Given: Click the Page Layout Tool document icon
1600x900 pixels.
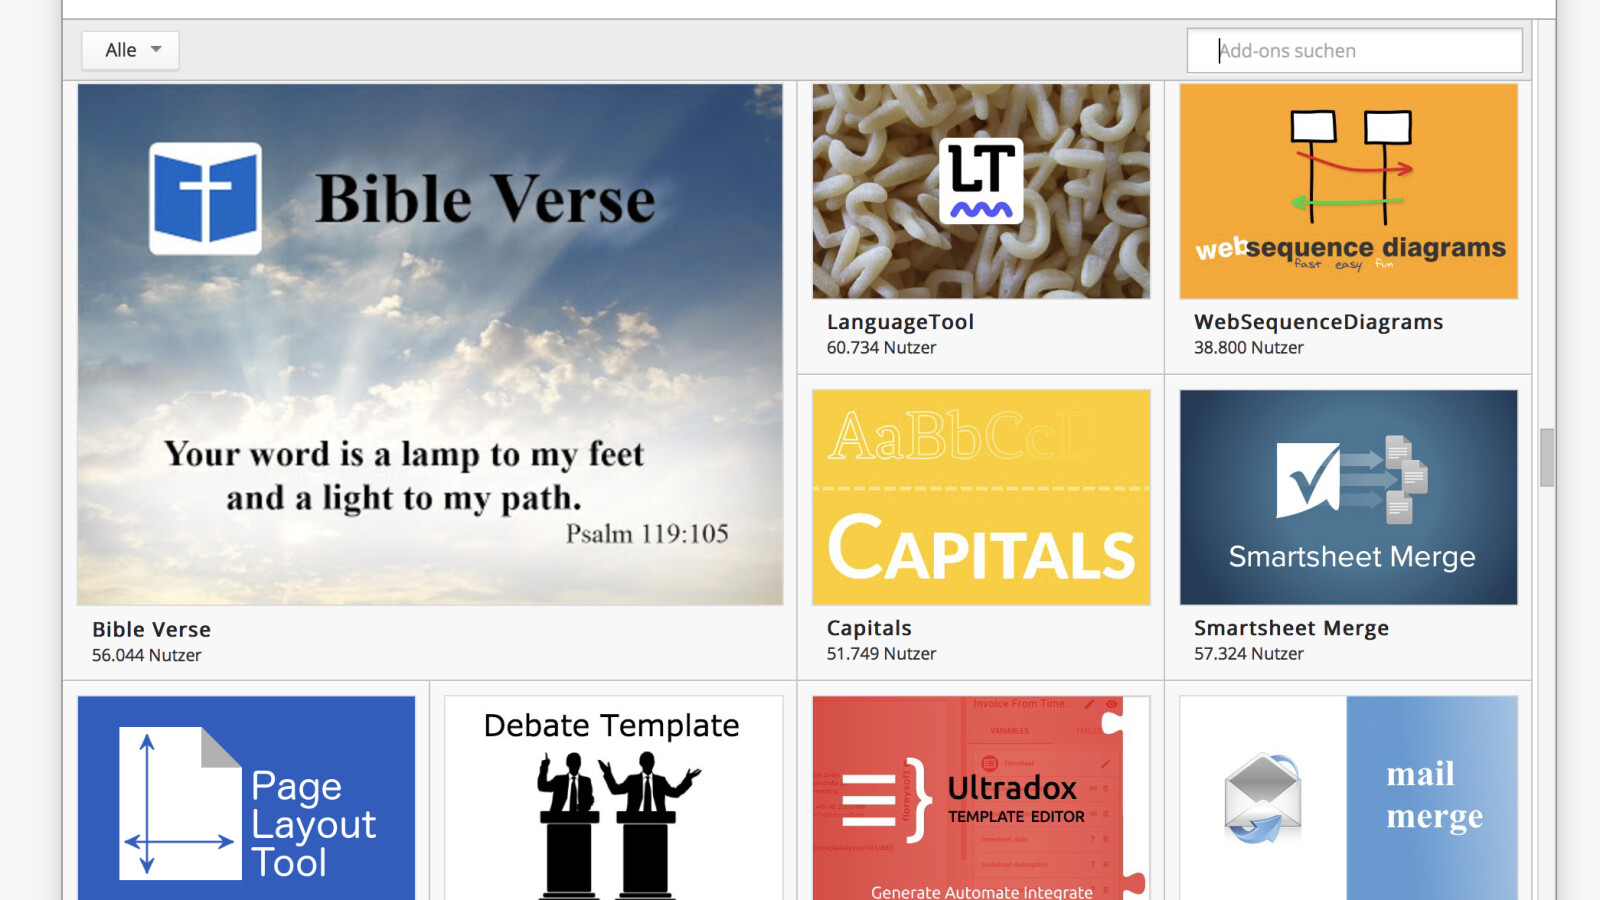Looking at the screenshot, I should 180,803.
